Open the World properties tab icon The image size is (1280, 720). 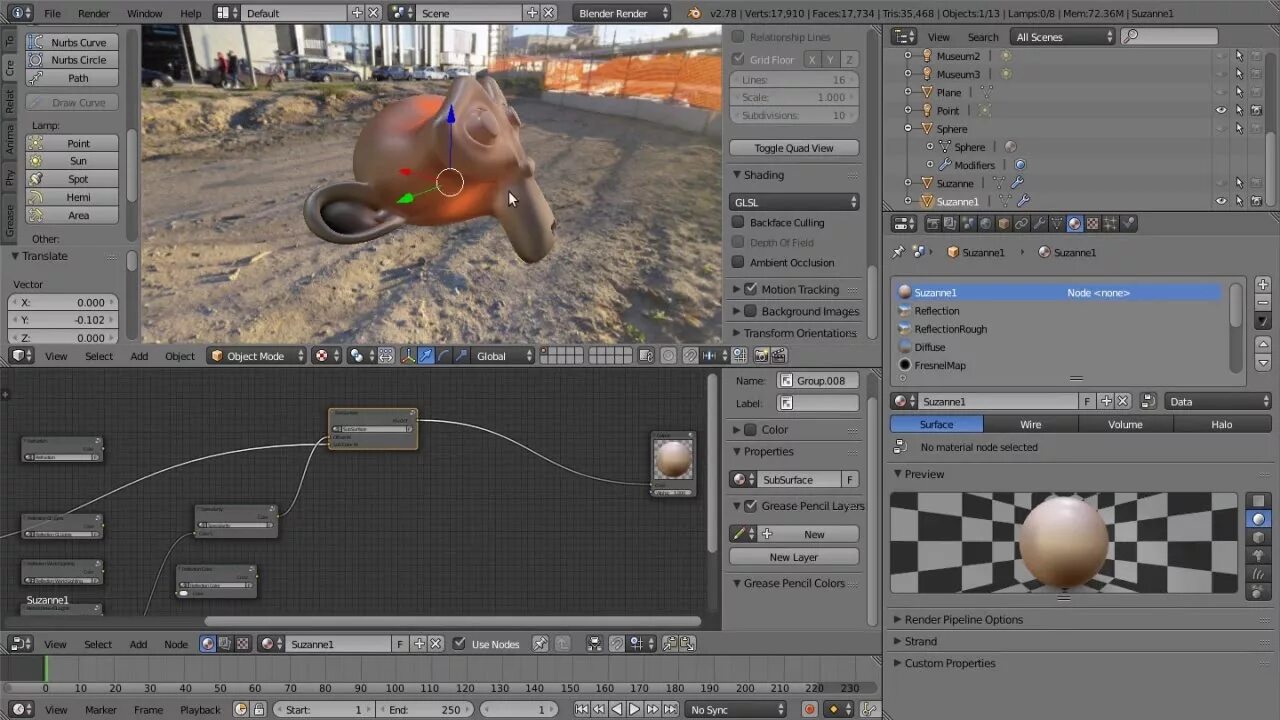tap(985, 224)
